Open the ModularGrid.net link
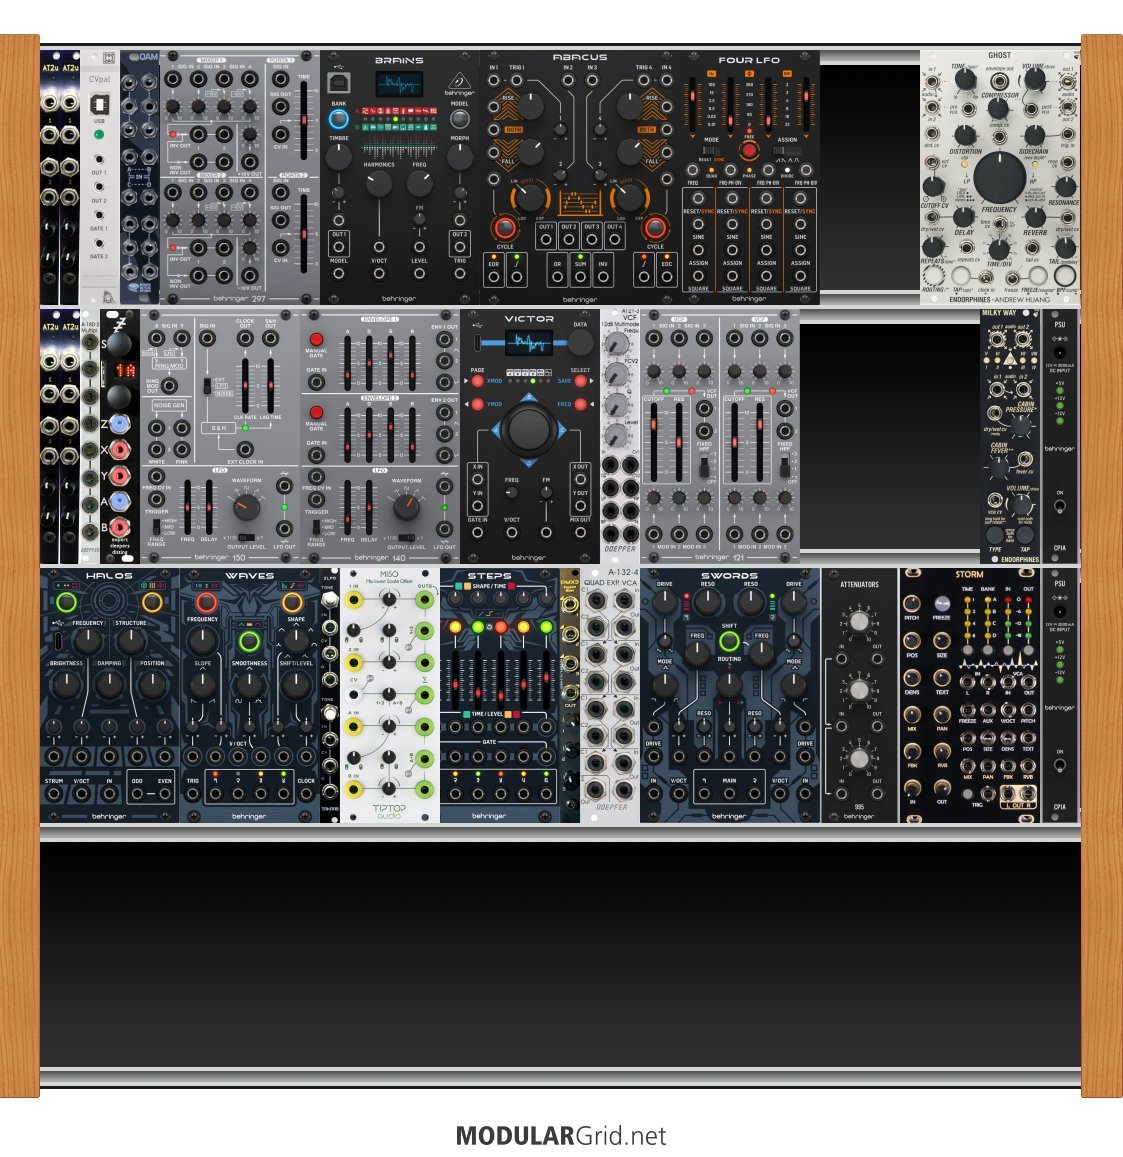This screenshot has width=1123, height=1157. coord(560,1136)
